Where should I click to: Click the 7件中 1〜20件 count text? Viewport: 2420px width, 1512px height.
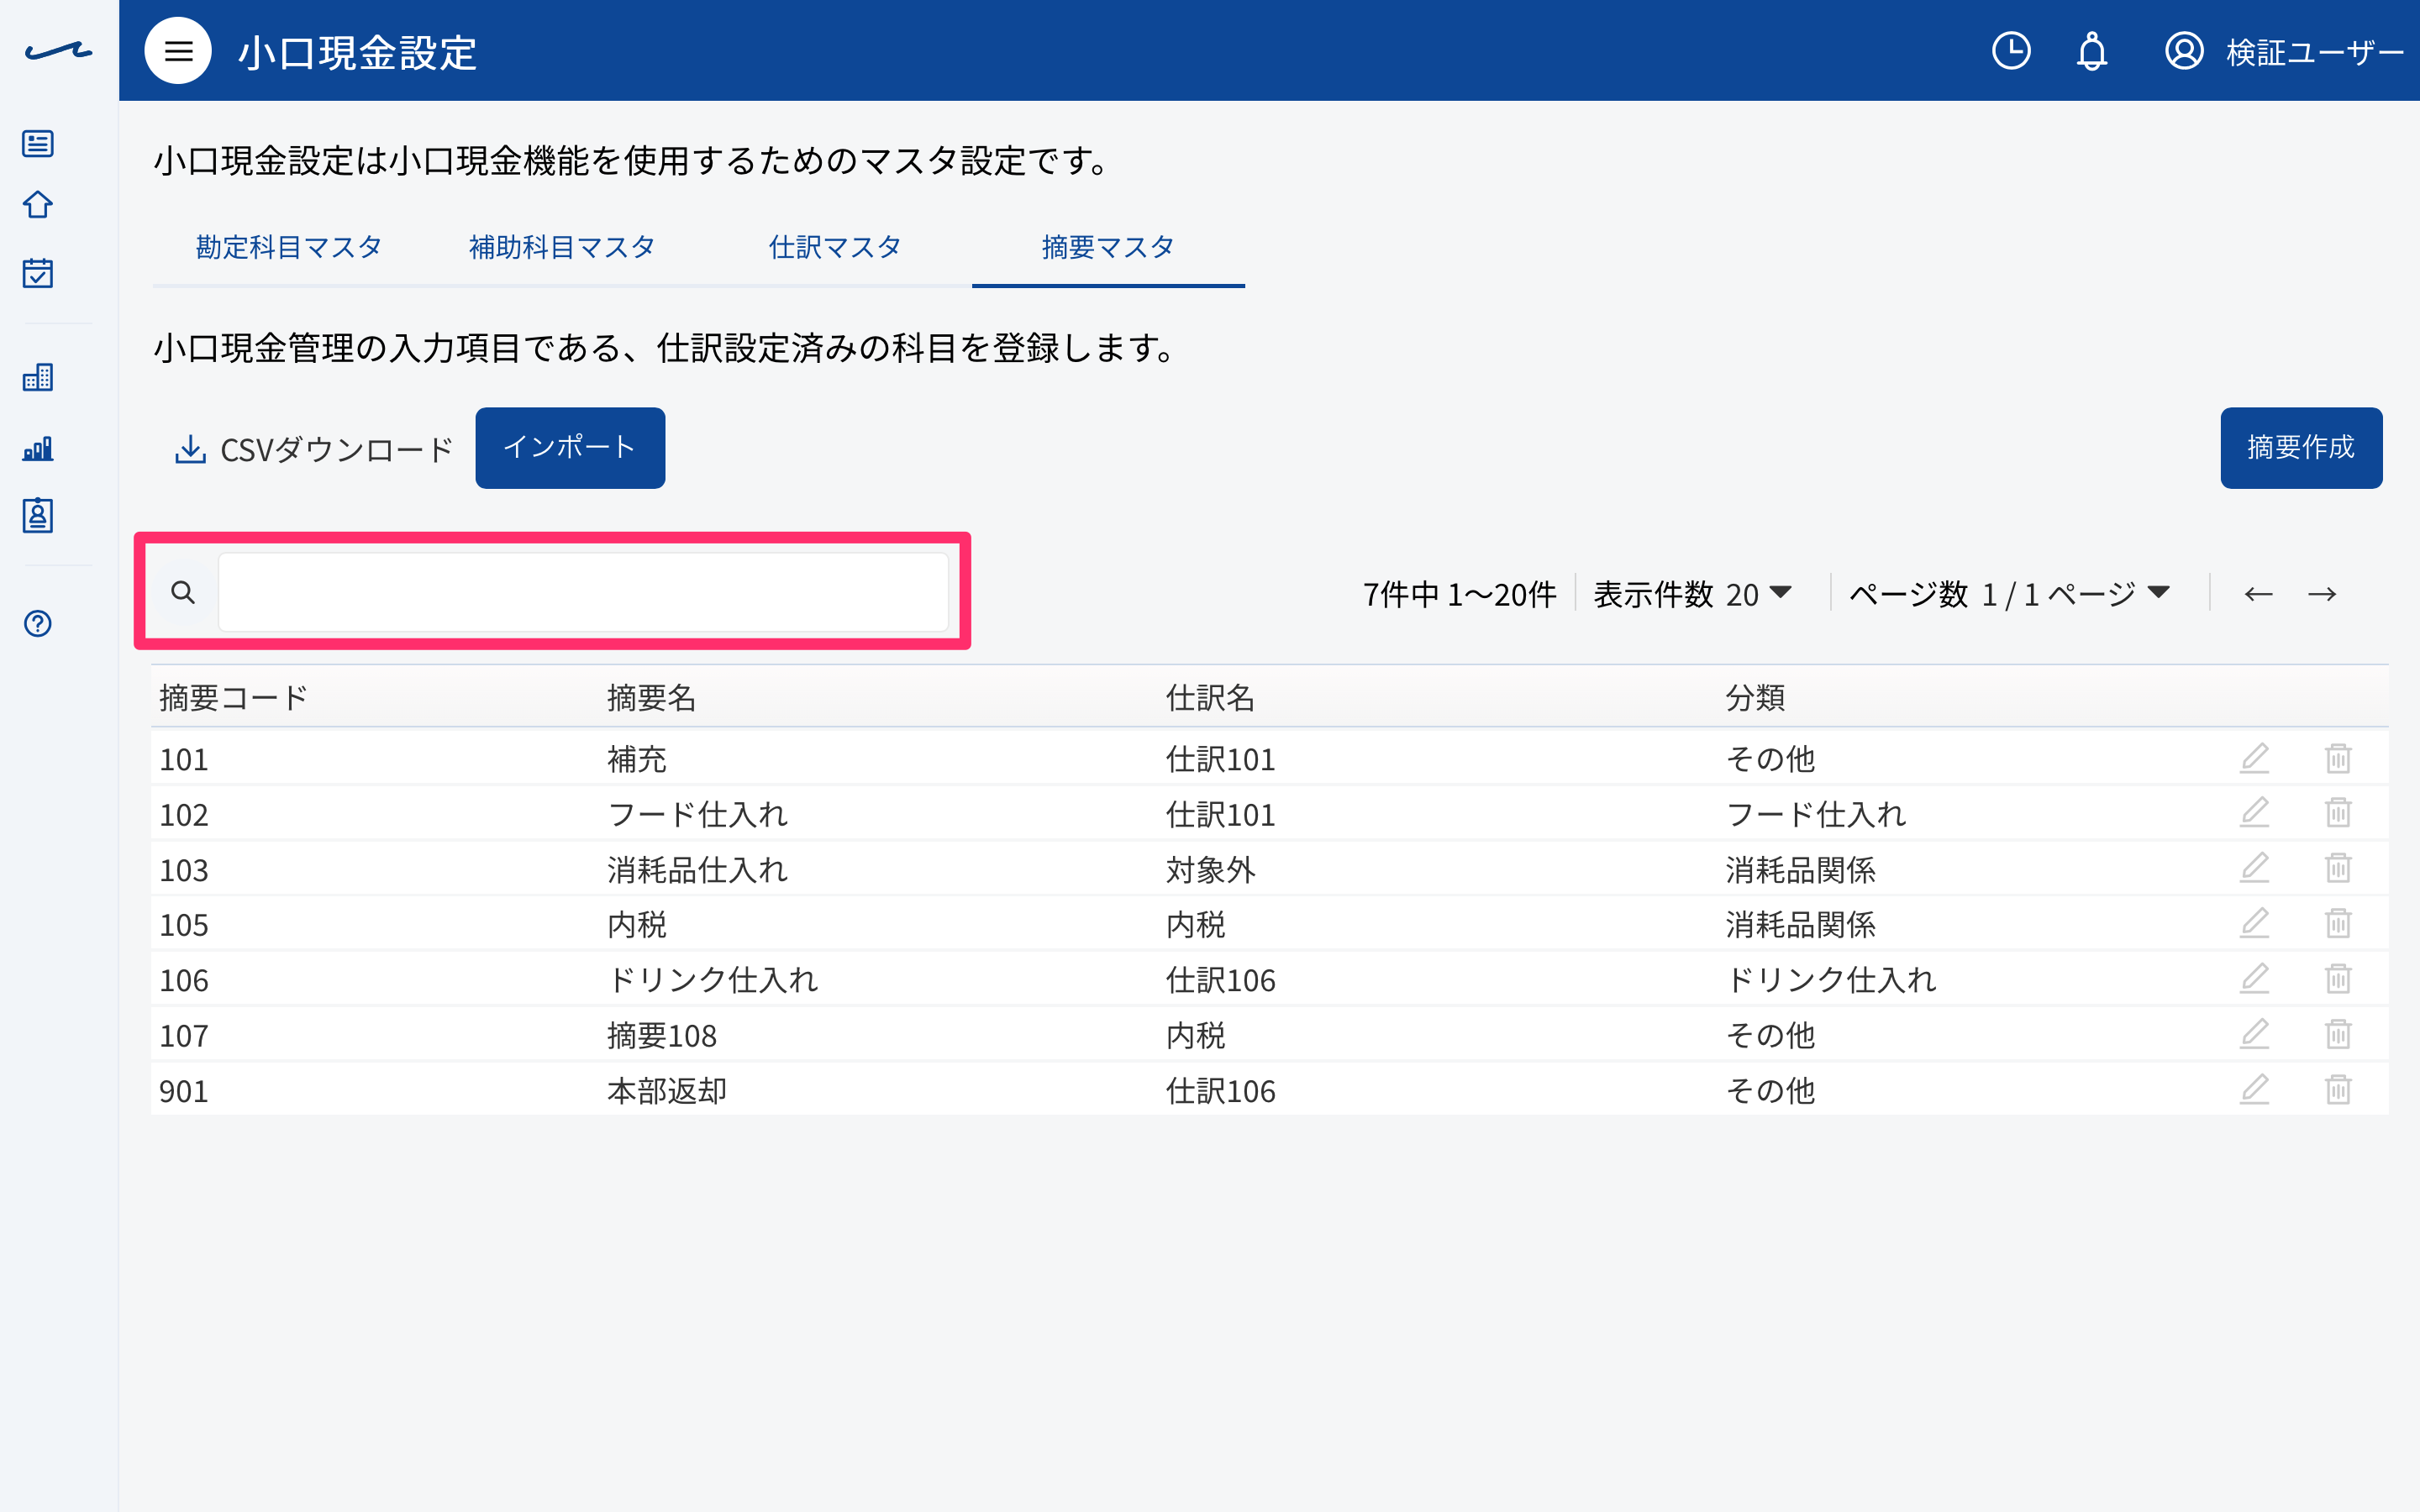1459,595
